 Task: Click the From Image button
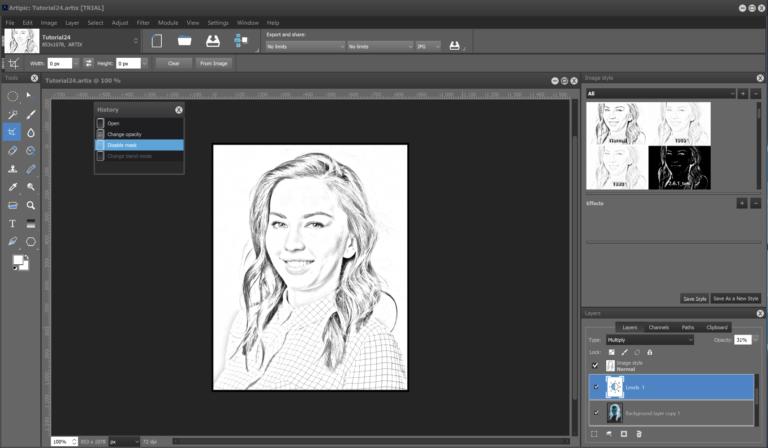214,63
